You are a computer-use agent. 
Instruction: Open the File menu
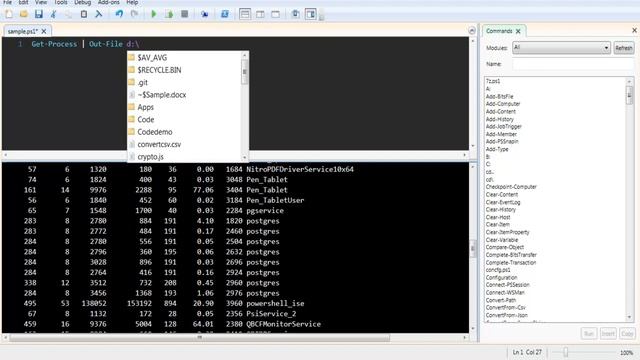tap(7, 2)
